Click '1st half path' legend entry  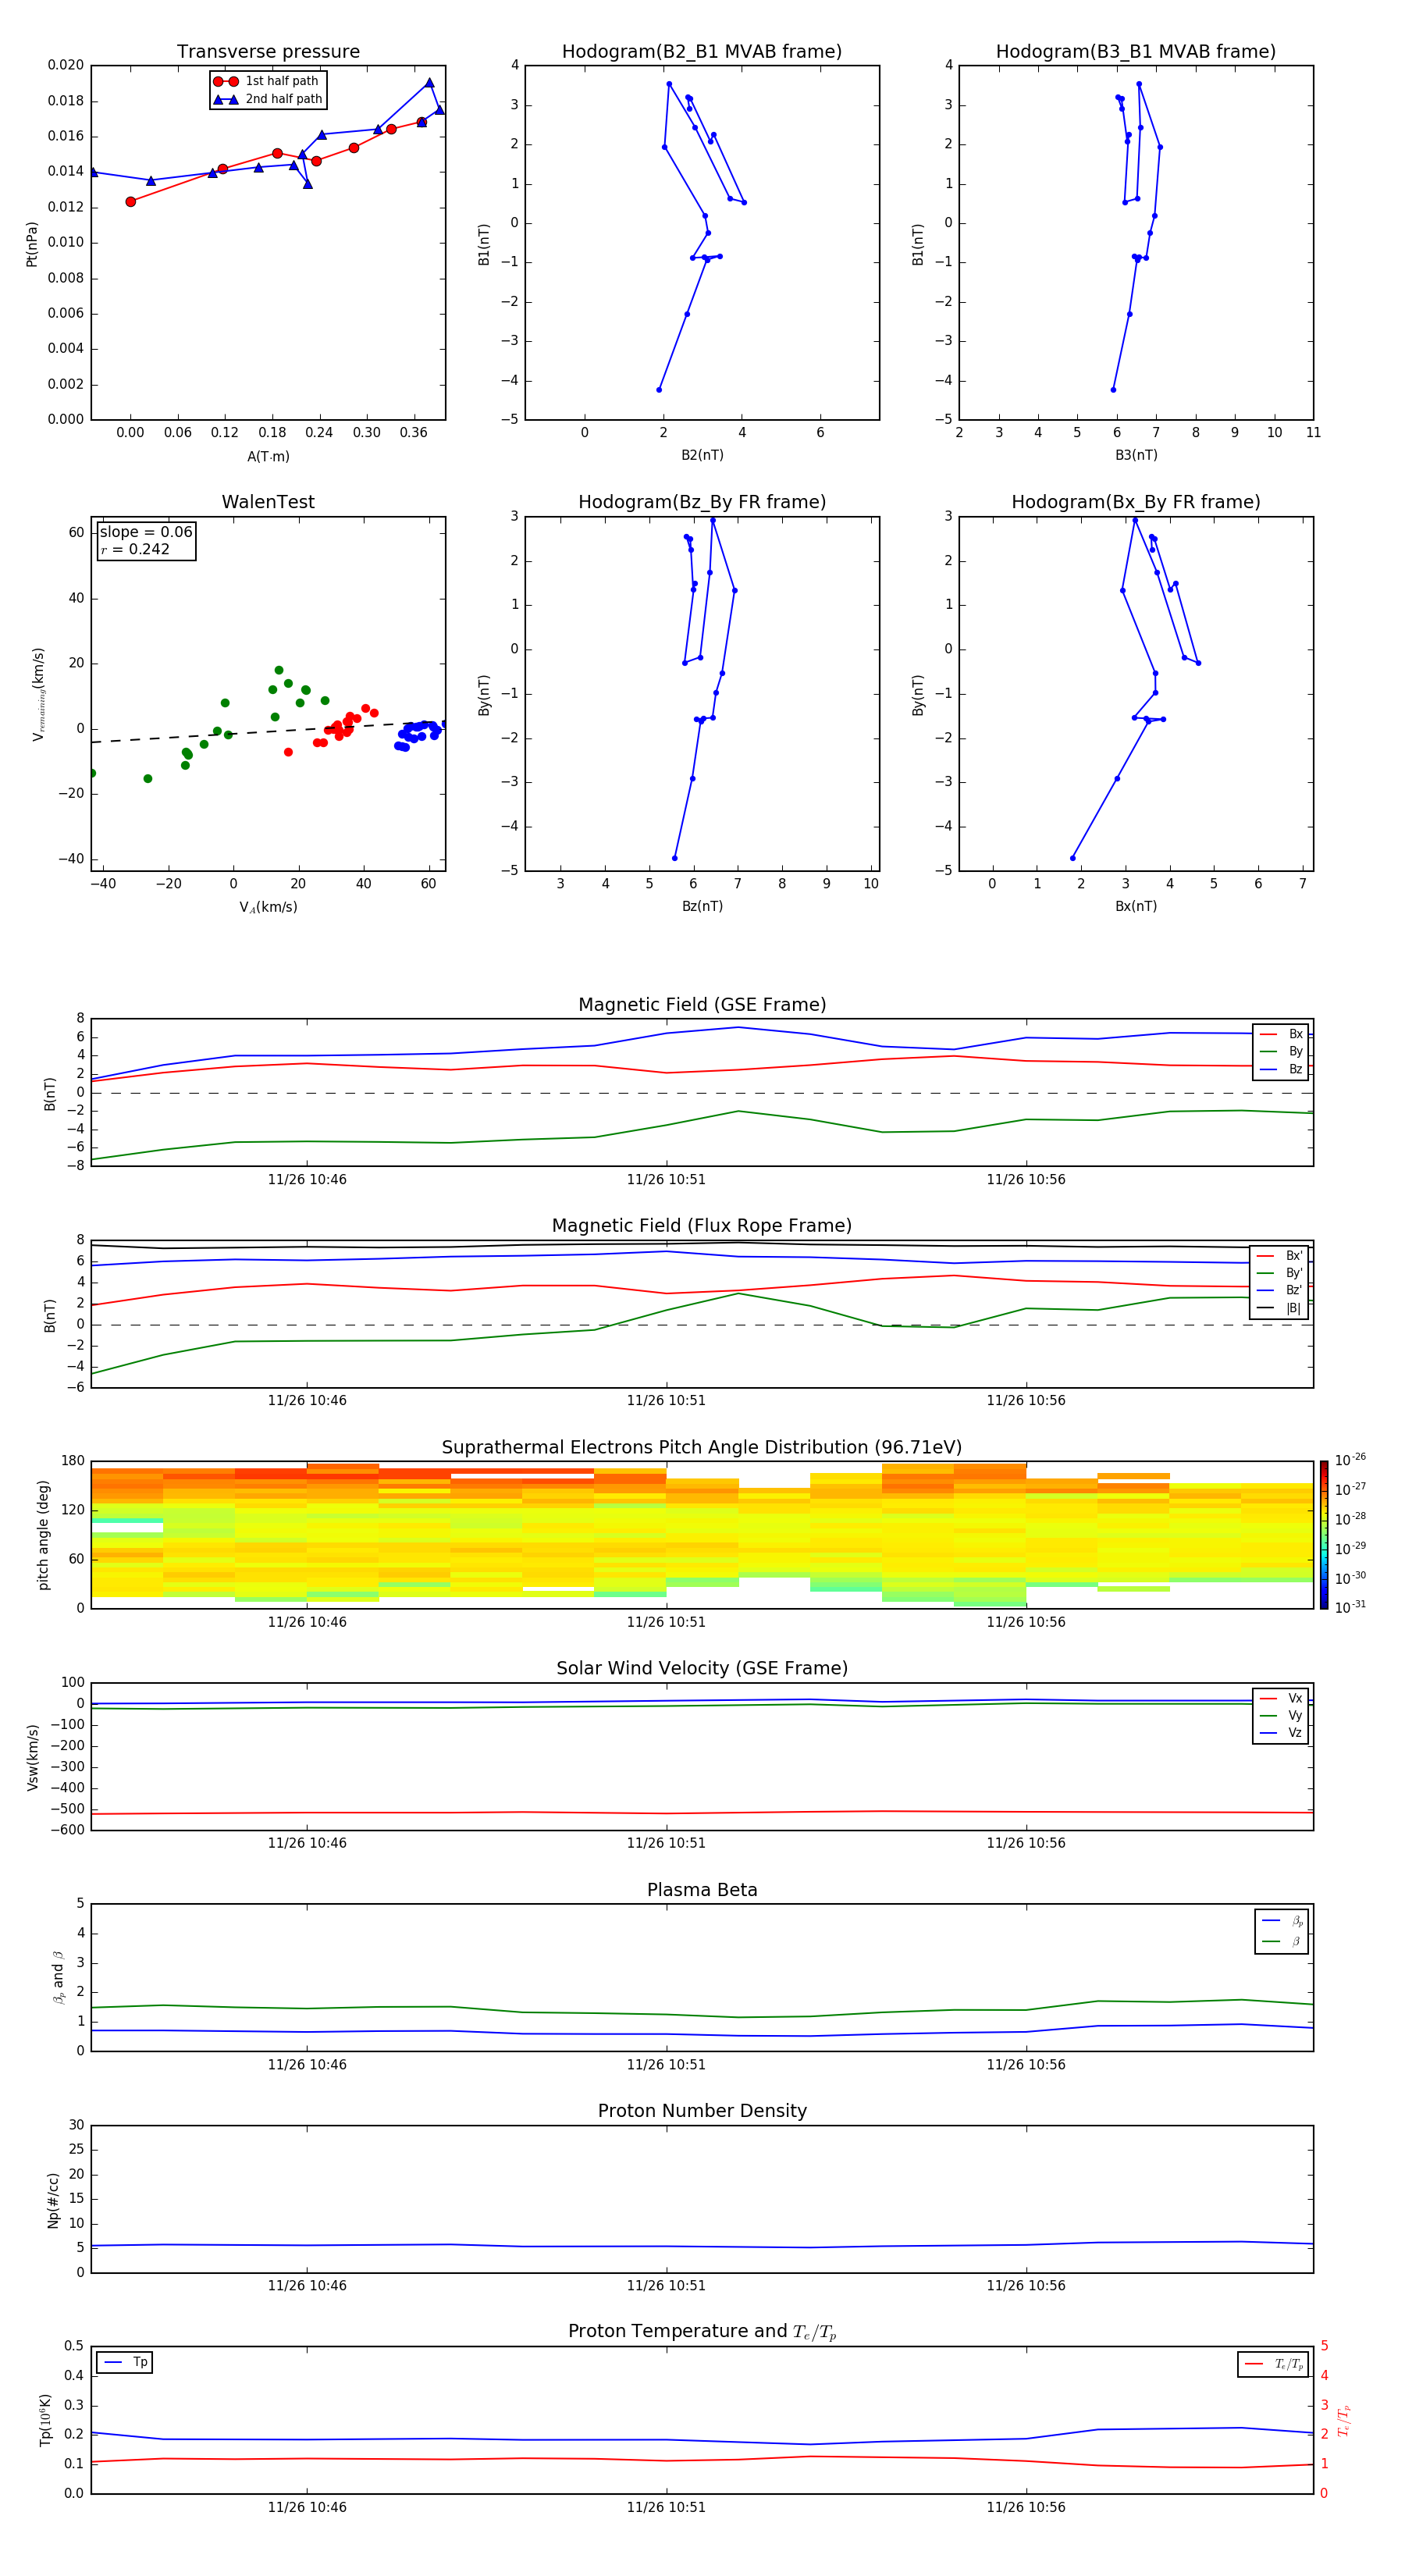coord(267,81)
